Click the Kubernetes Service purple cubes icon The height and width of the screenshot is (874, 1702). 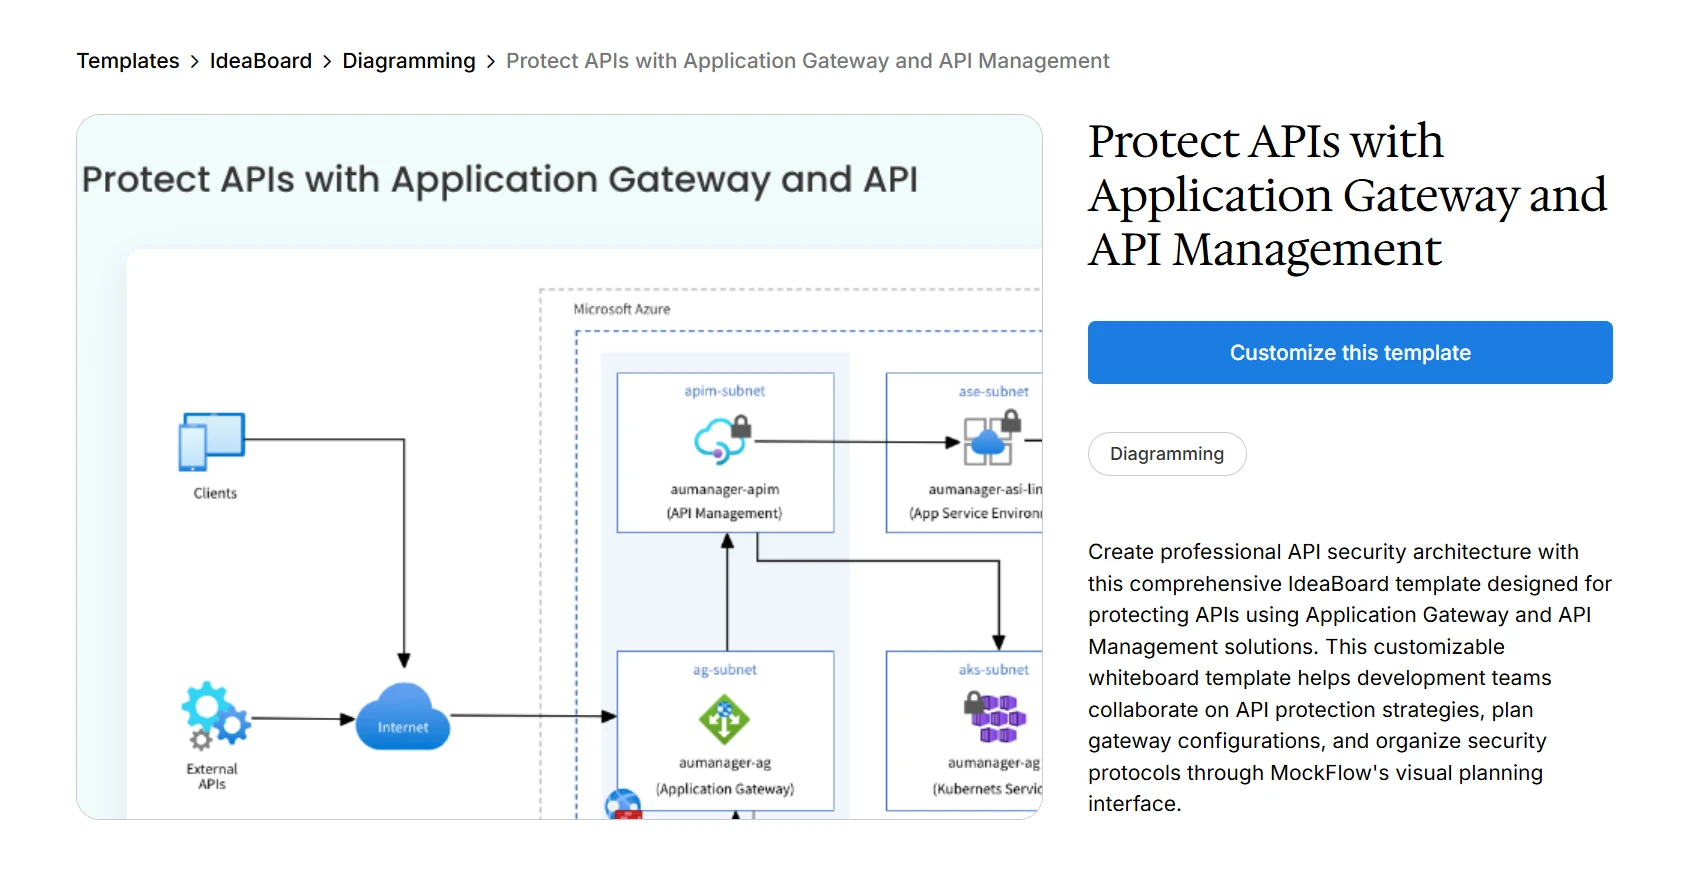coord(995,718)
